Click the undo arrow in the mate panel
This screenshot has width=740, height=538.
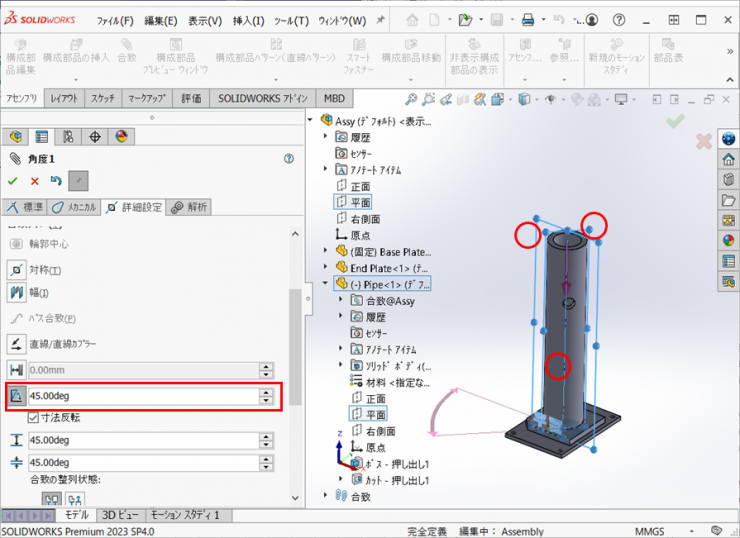(57, 181)
